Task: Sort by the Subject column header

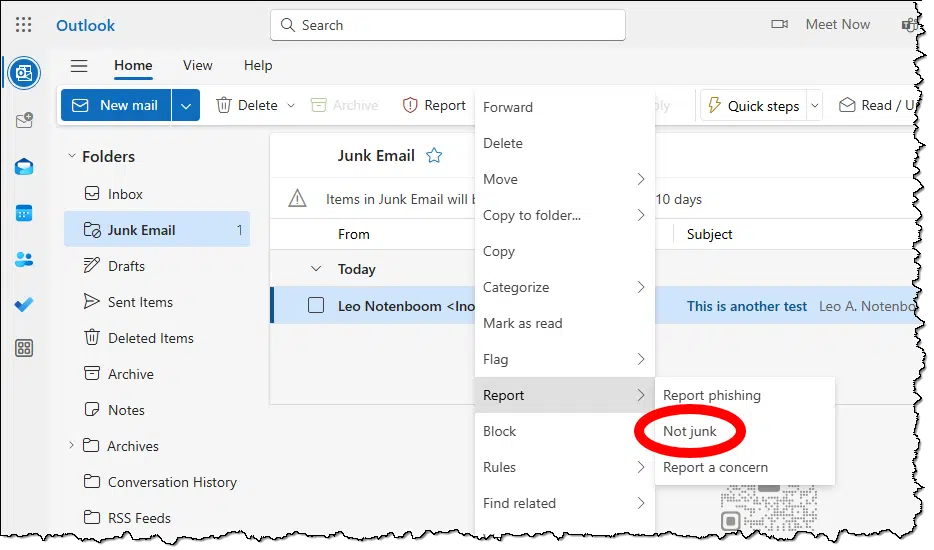Action: point(709,235)
